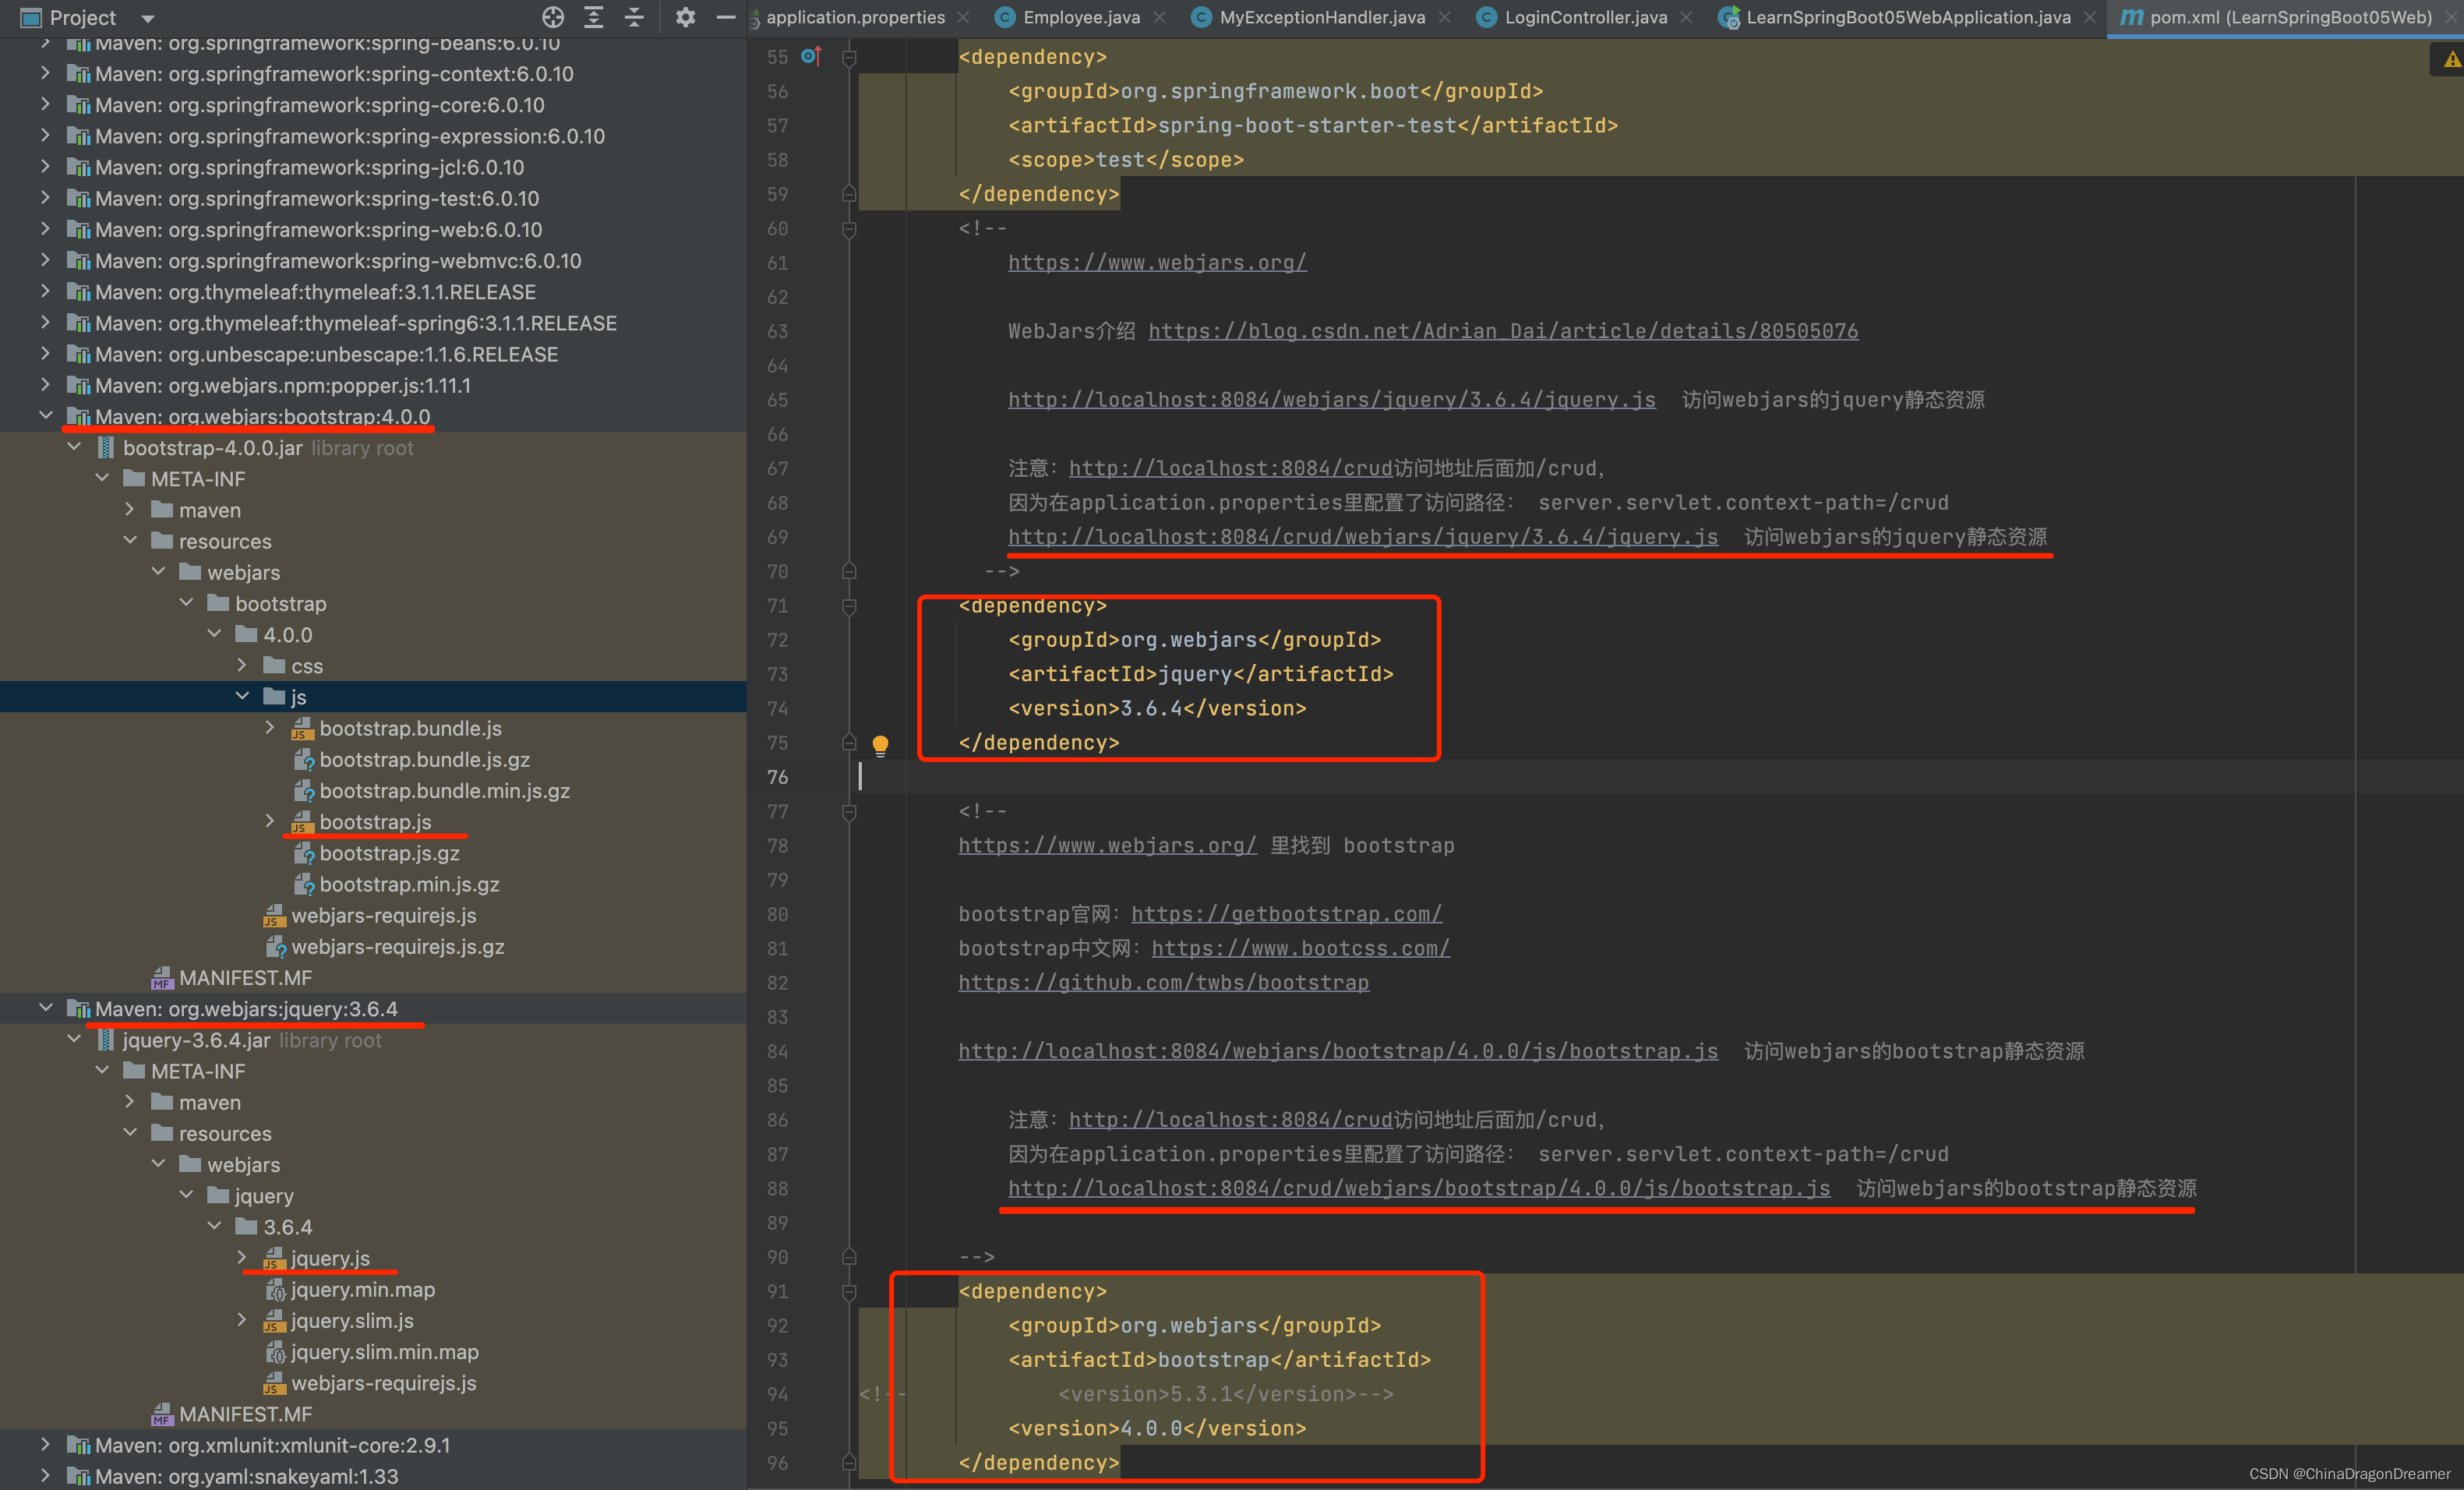The height and width of the screenshot is (1490, 2464).
Task: Select MANIFEST.MF under jquery jar
Action: (245, 1414)
